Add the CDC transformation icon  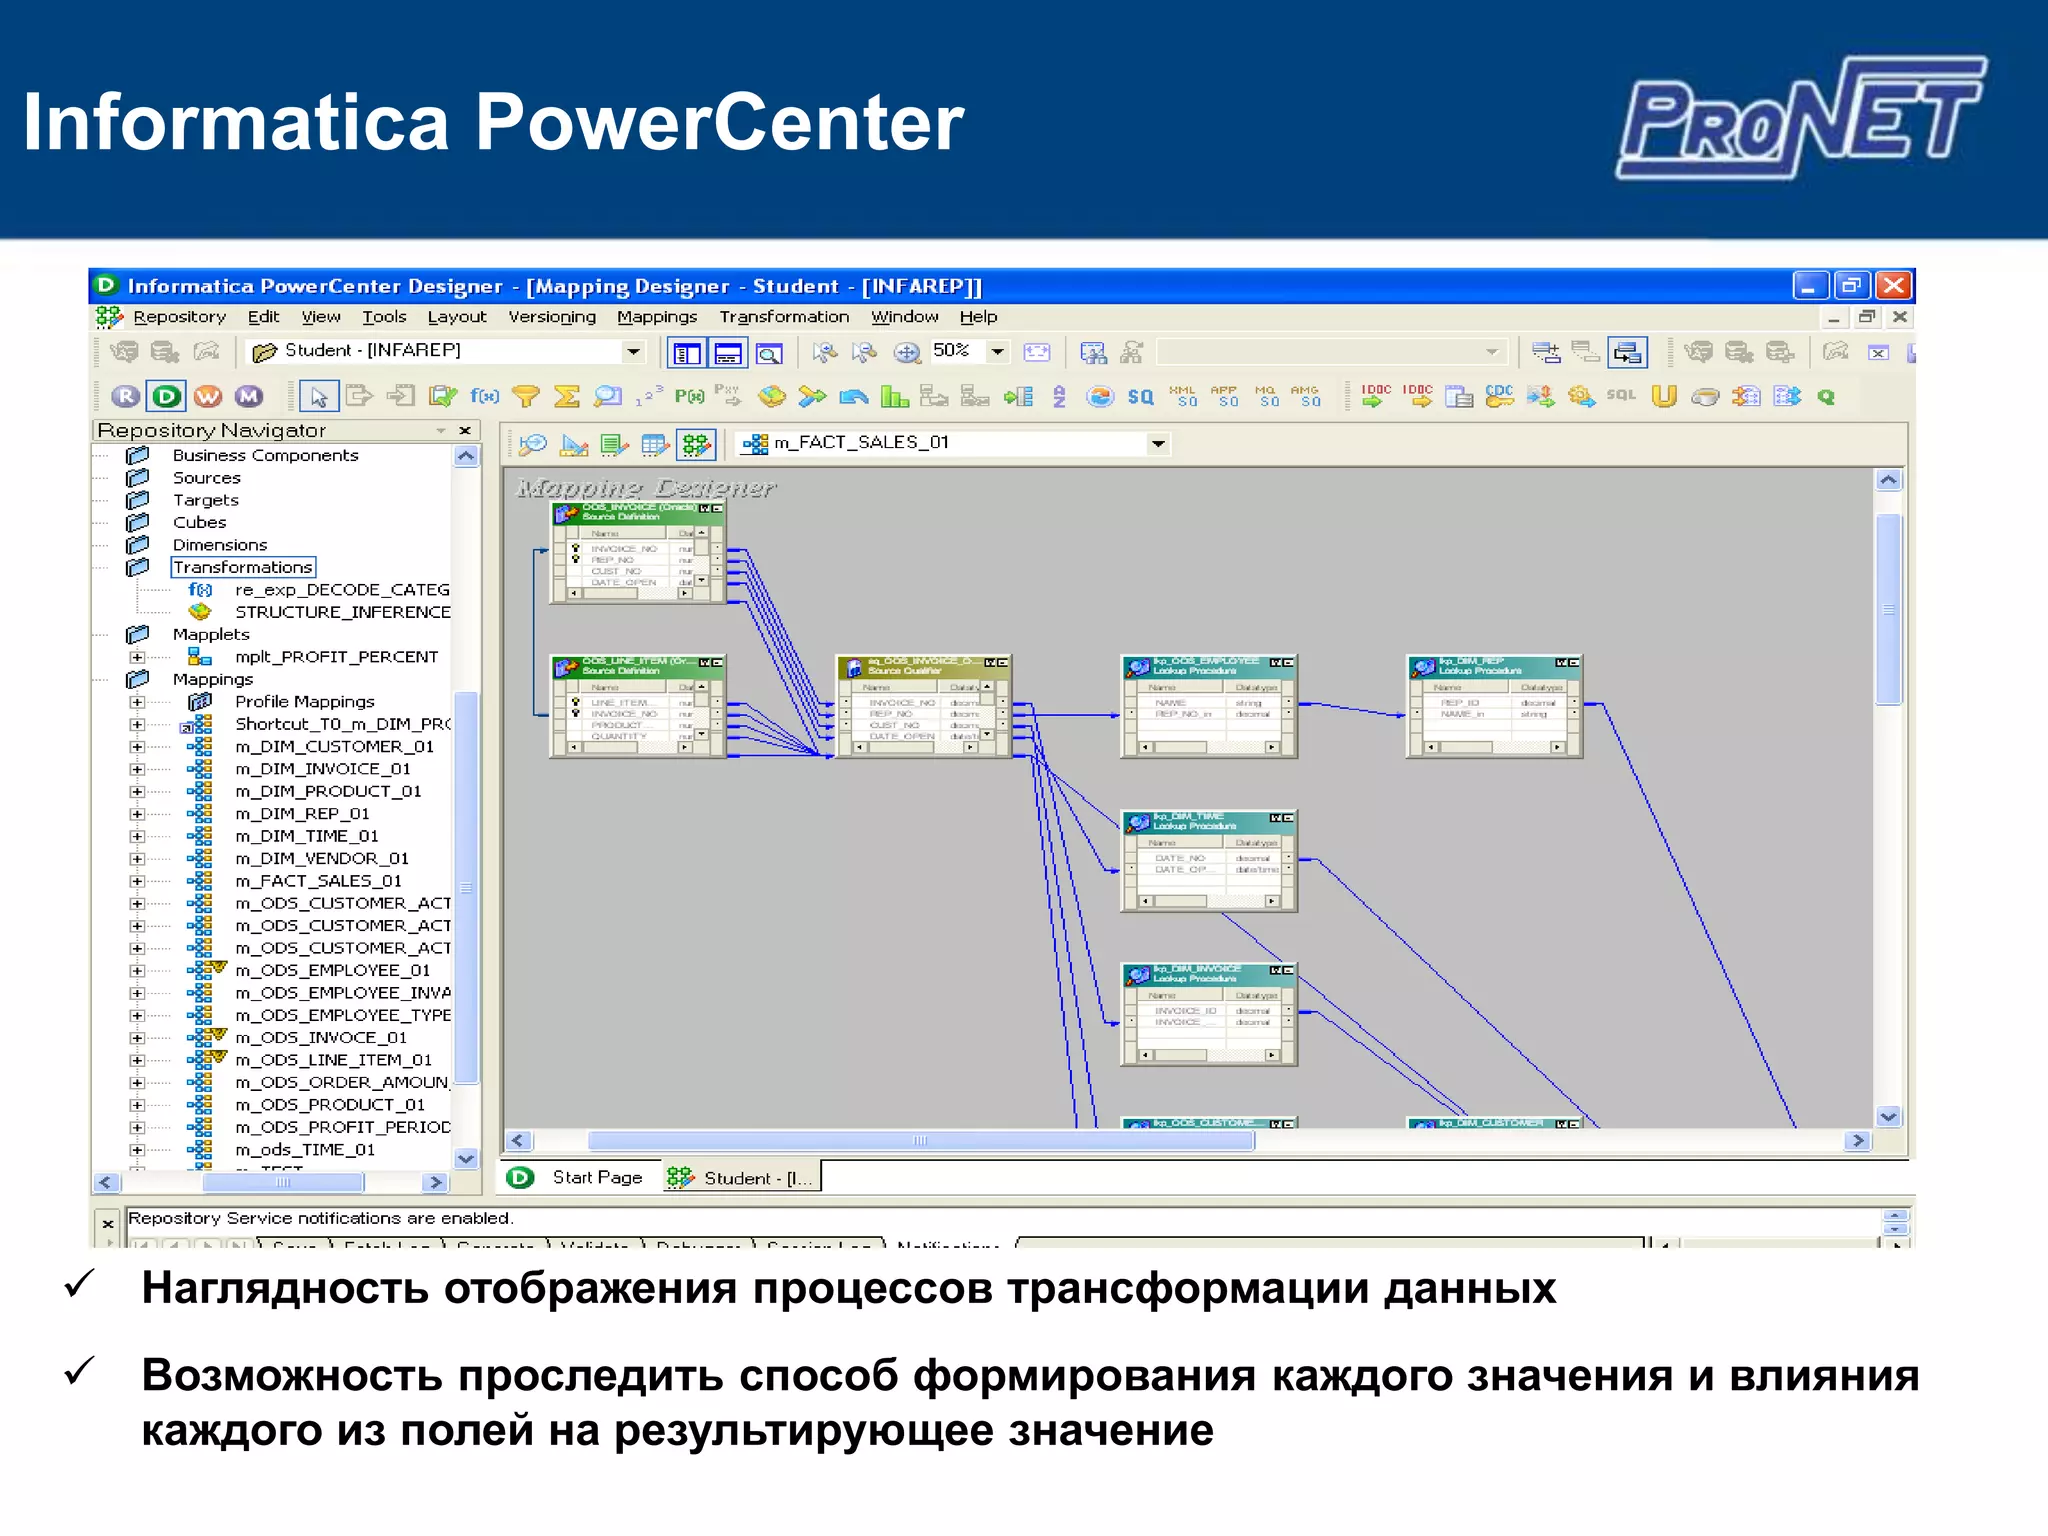tap(1499, 397)
